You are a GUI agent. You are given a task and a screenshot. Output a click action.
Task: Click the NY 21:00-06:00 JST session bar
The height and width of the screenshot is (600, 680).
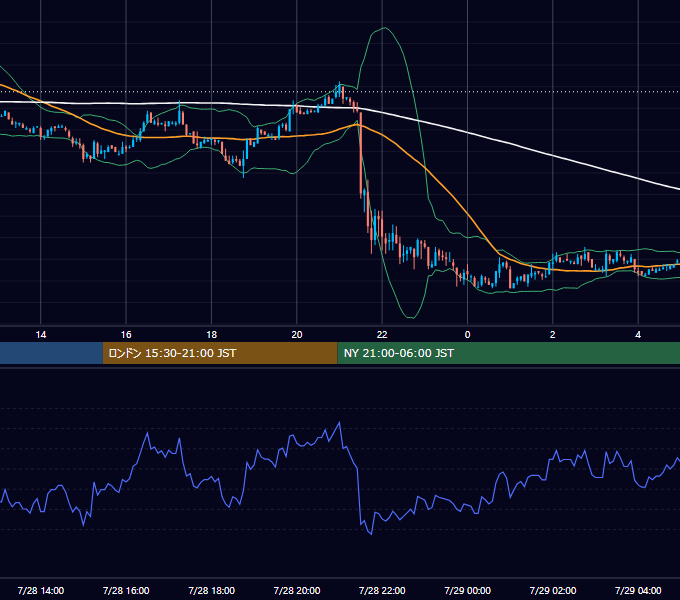click(x=509, y=353)
